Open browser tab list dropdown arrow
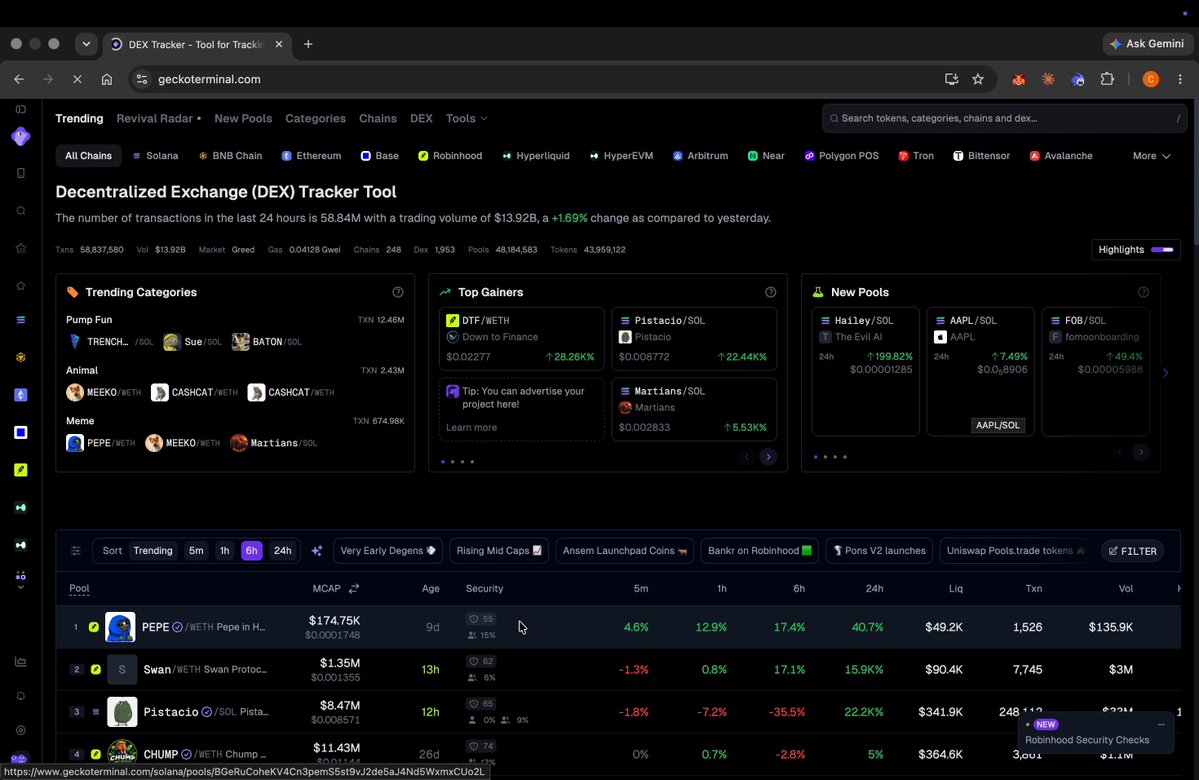 86,44
